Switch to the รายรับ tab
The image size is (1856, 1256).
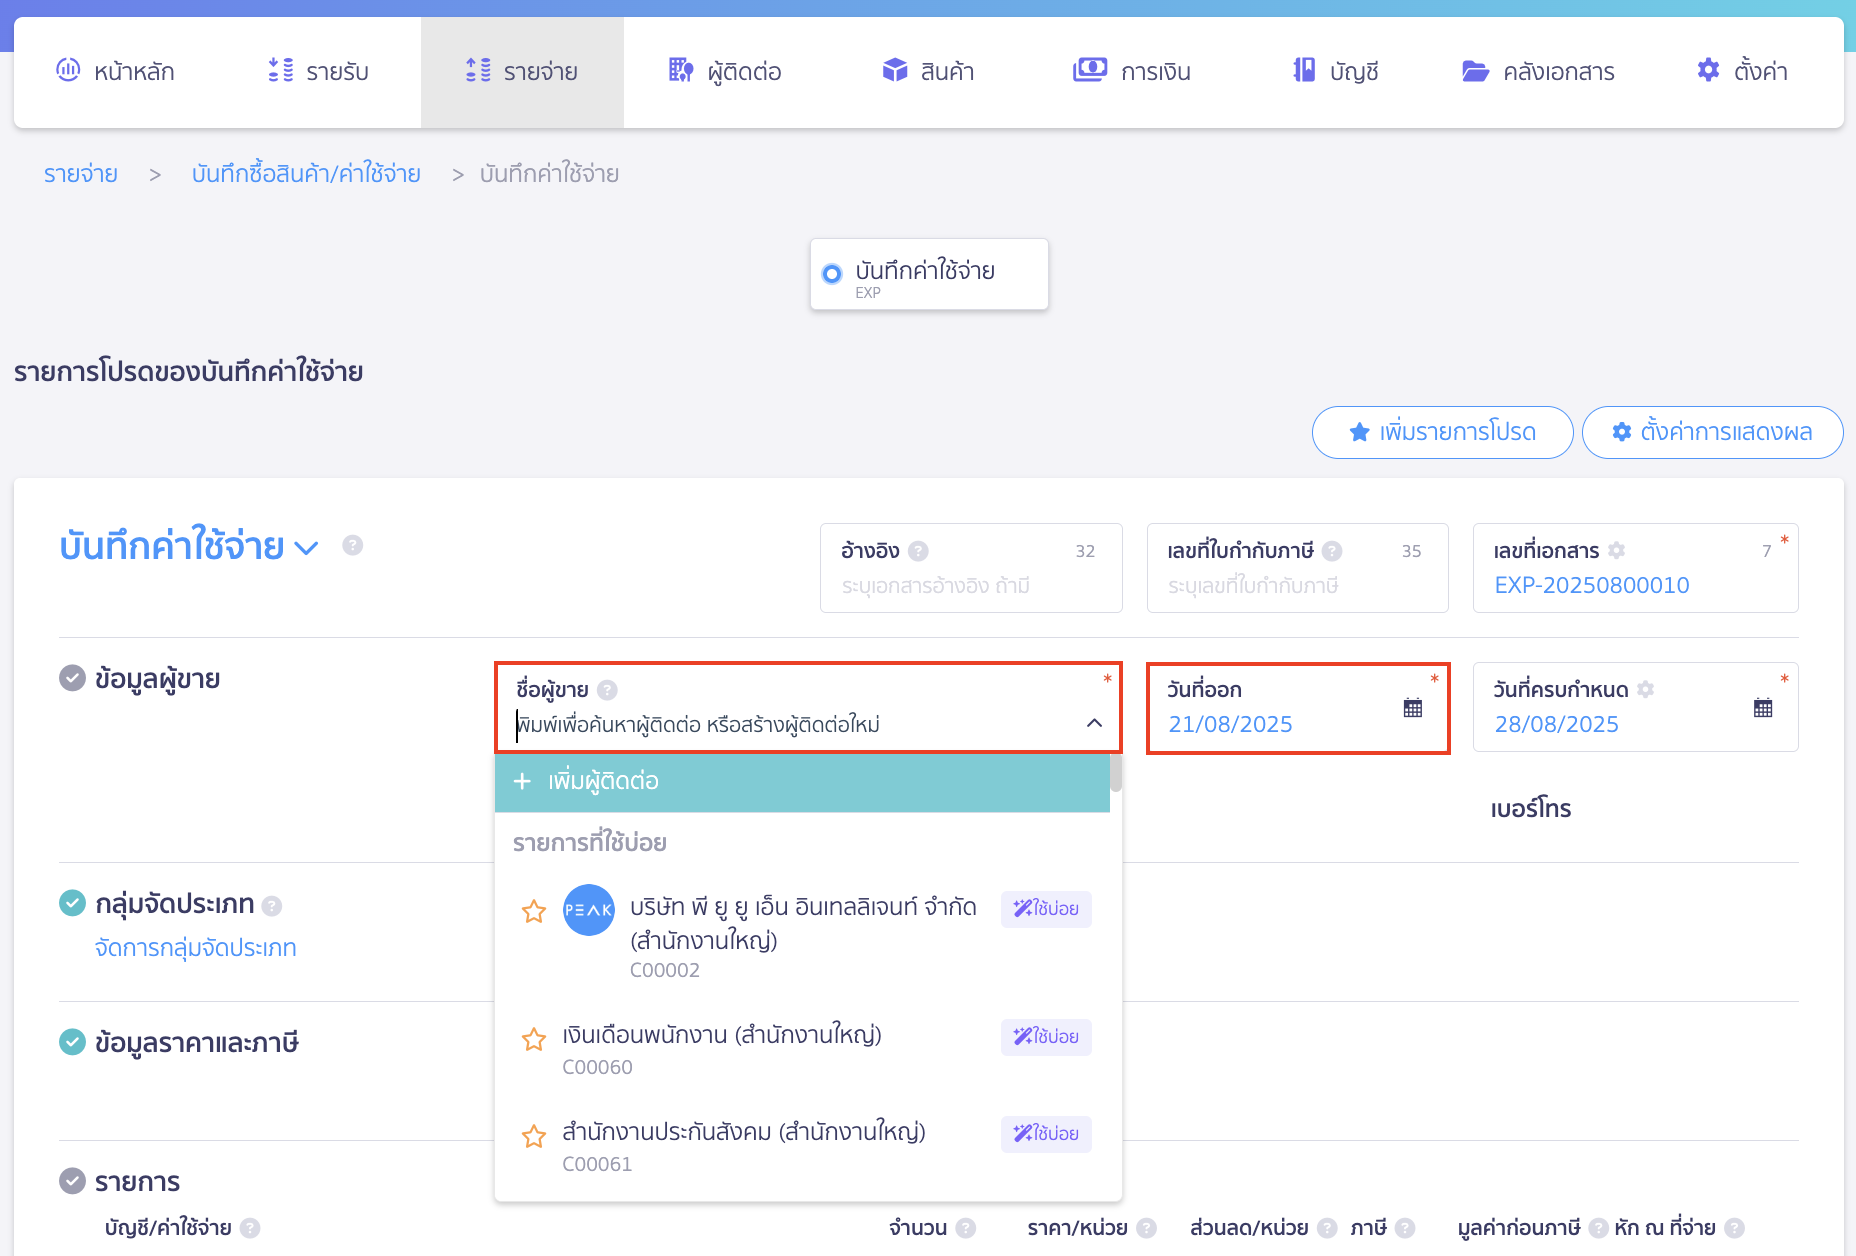(x=320, y=70)
